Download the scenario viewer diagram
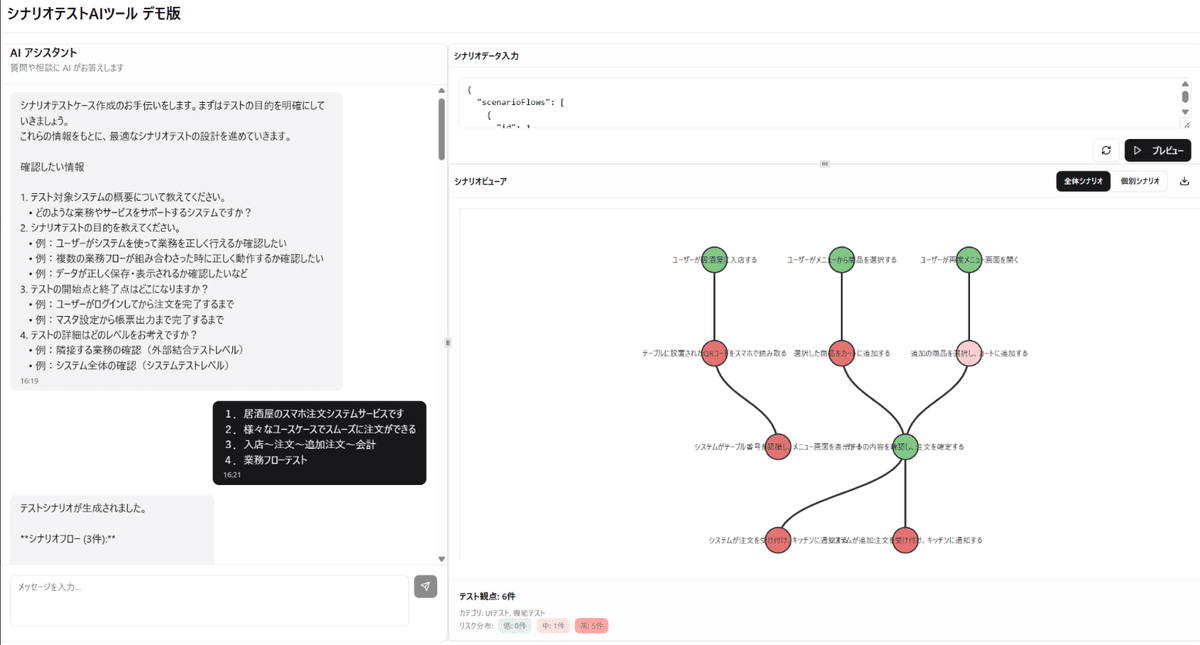1200x645 pixels. click(1184, 181)
